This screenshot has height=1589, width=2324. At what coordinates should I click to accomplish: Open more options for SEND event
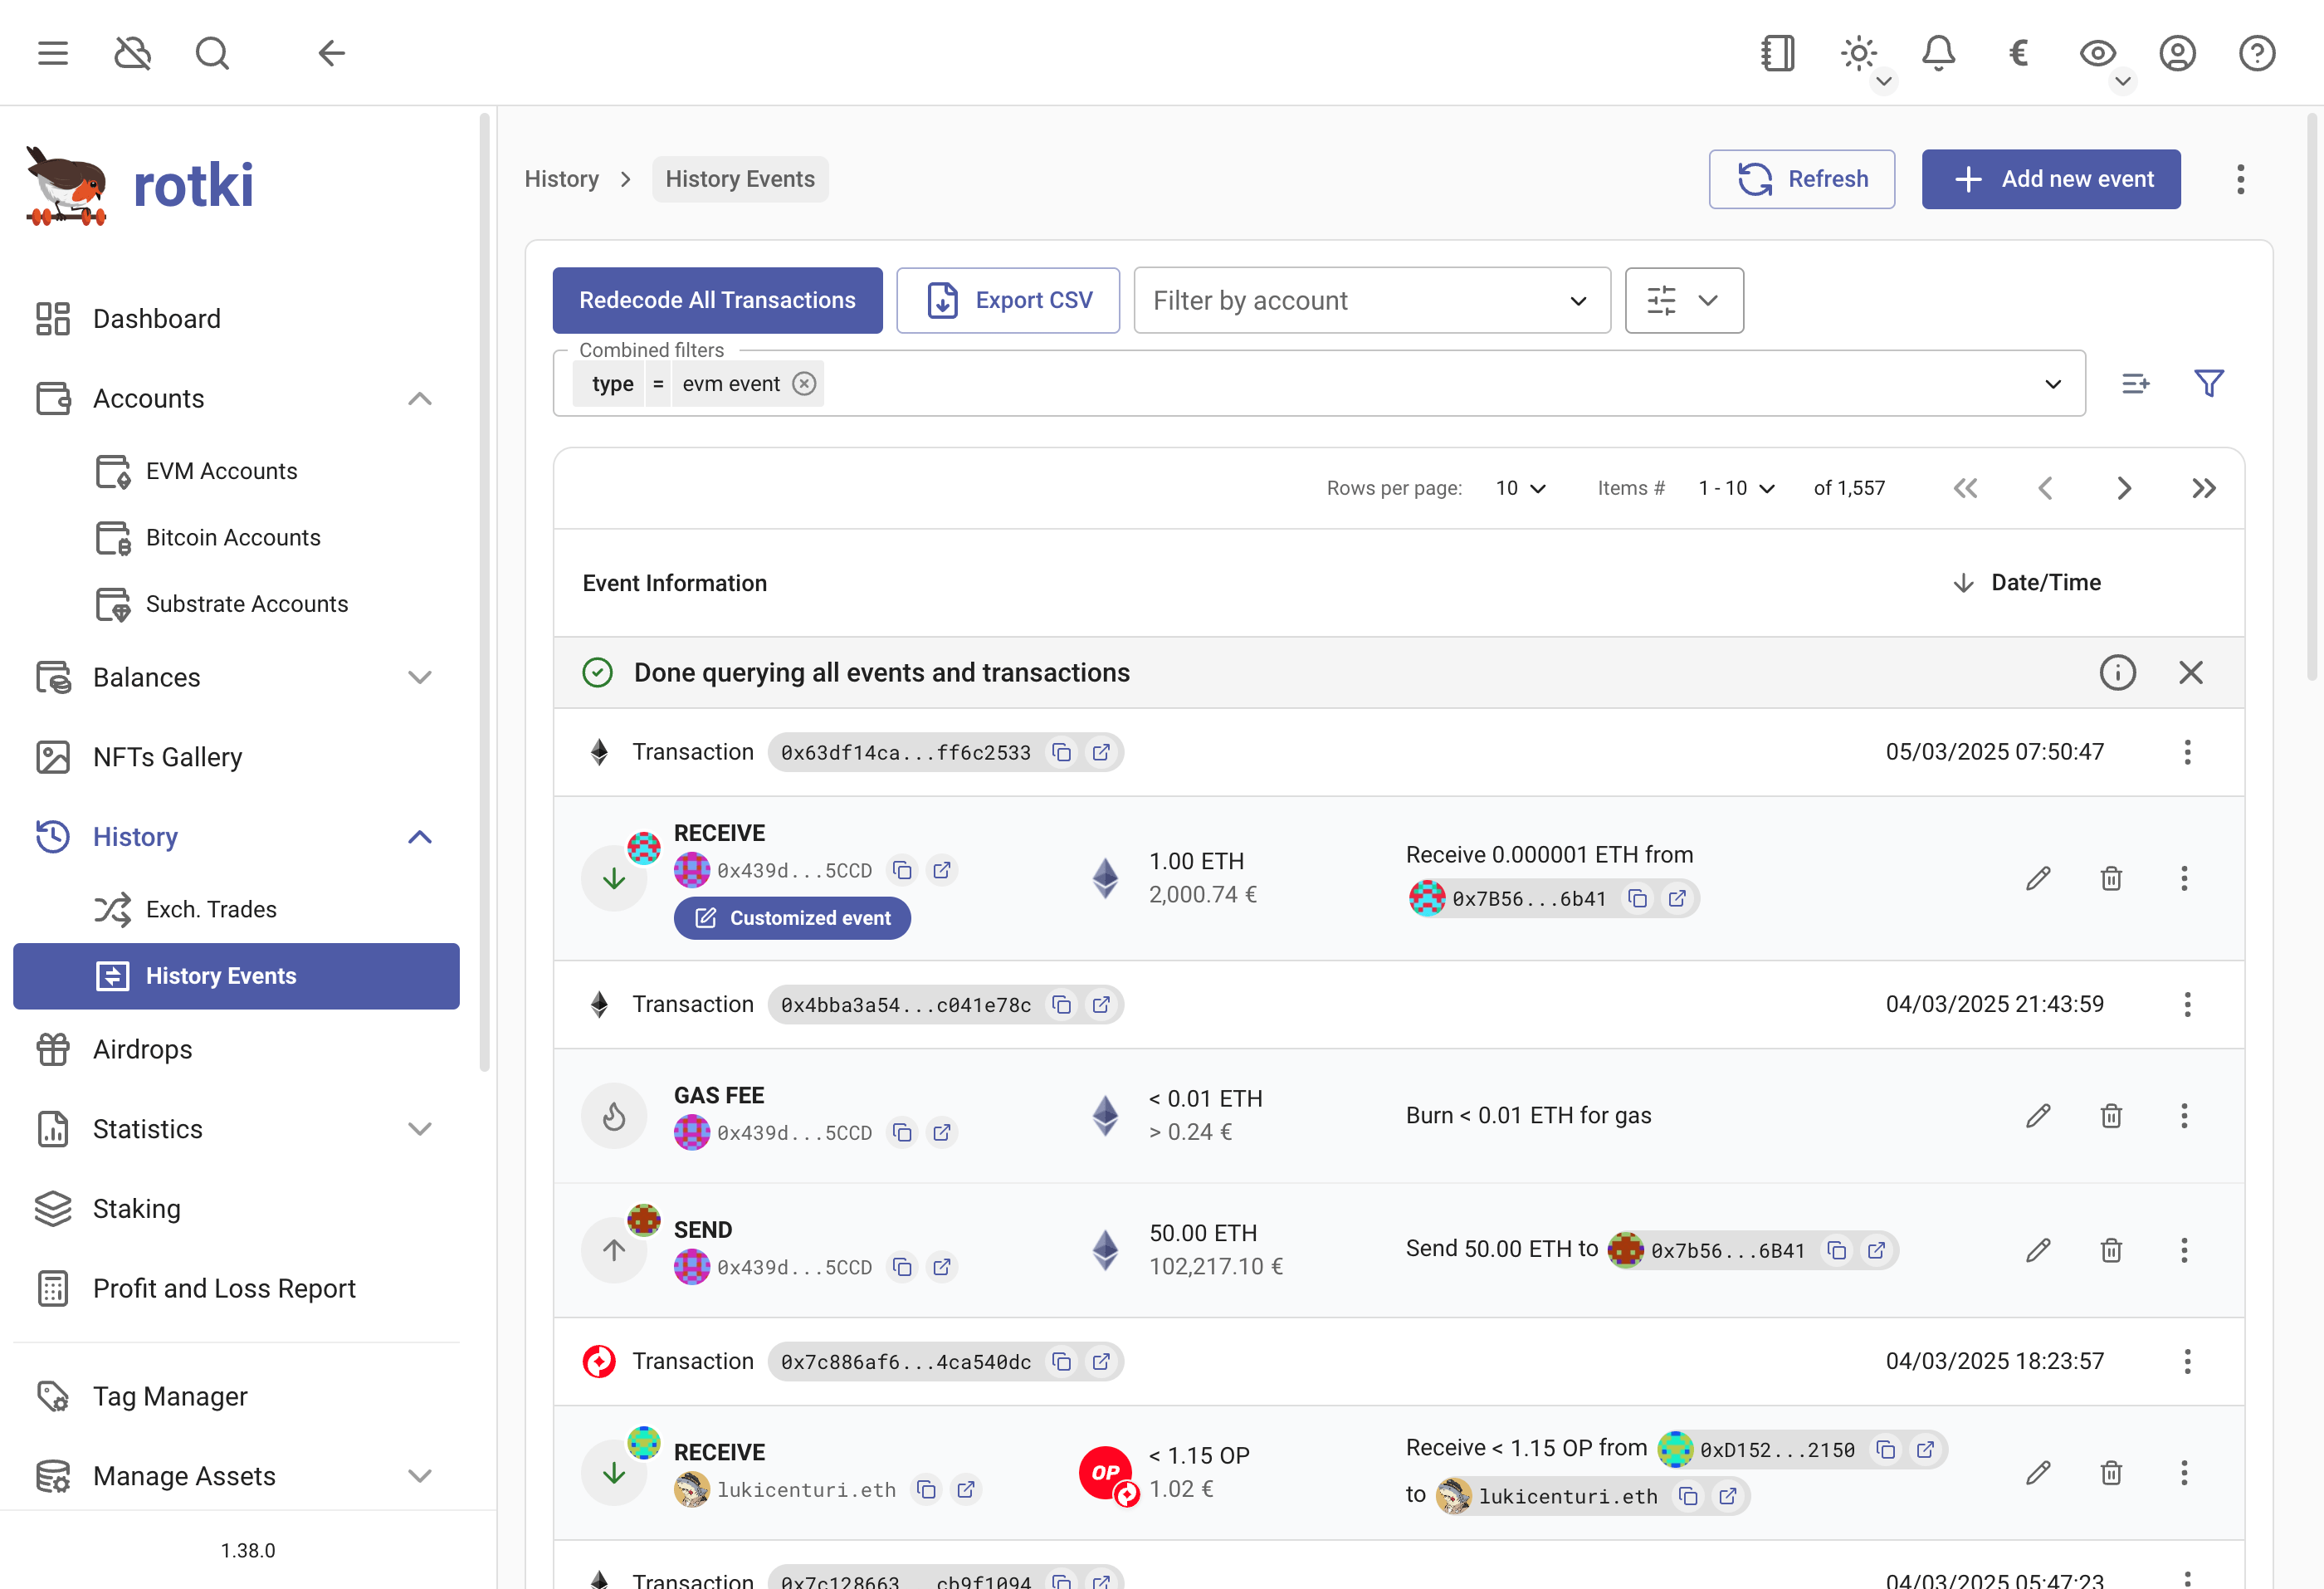(x=2185, y=1250)
